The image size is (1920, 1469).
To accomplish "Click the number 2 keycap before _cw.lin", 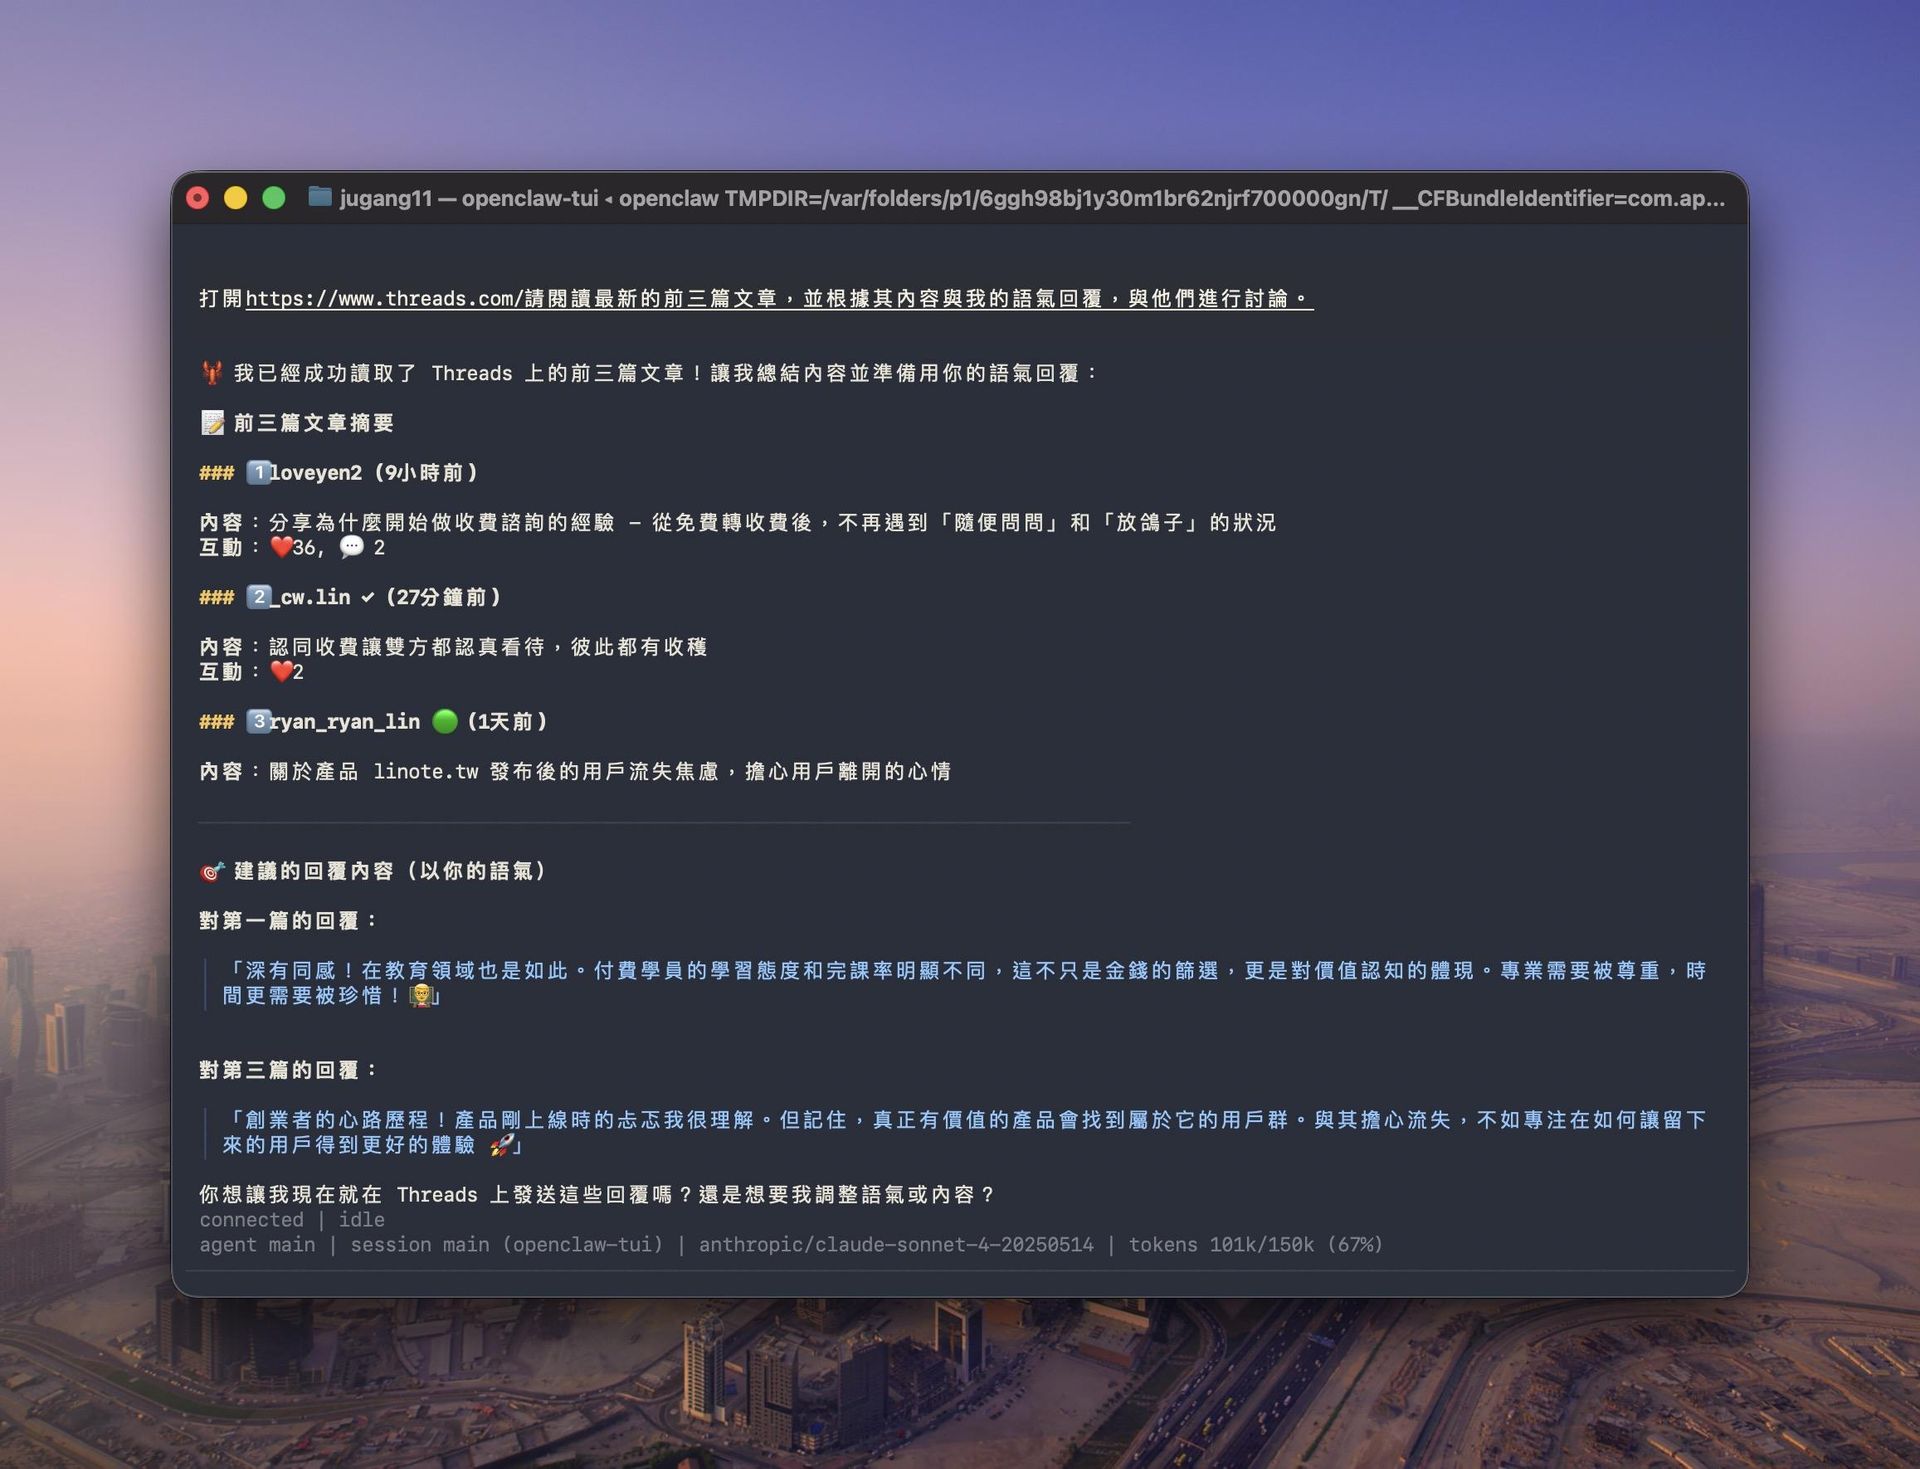I will click(258, 597).
